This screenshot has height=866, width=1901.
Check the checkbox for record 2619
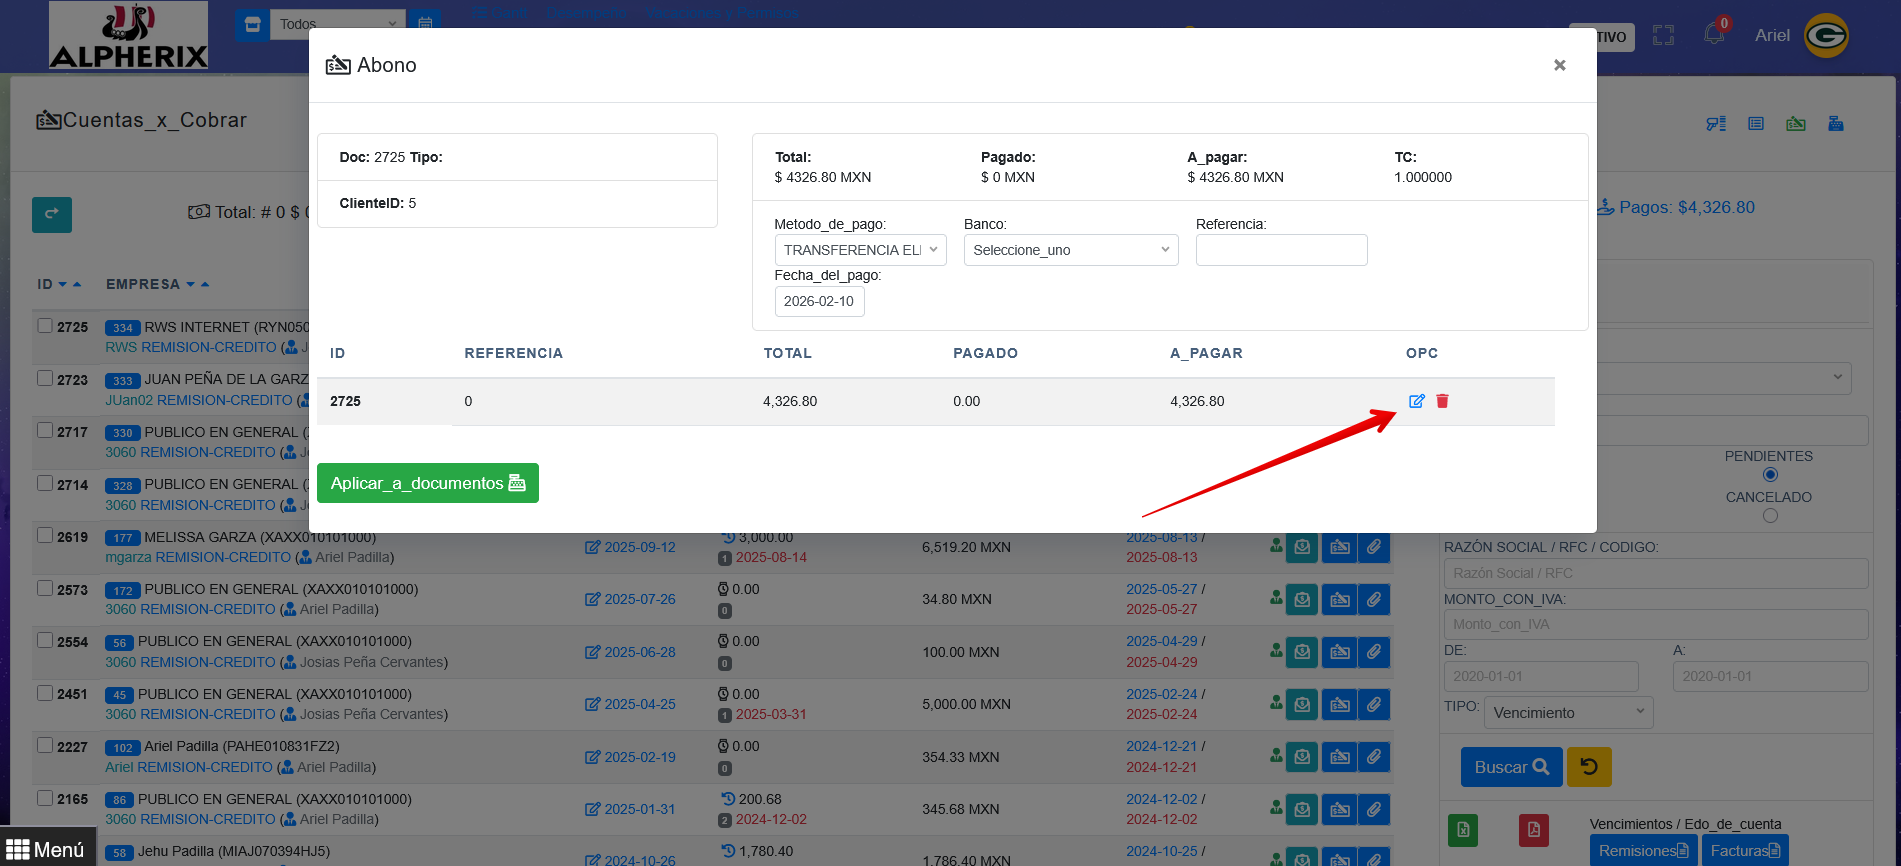click(45, 535)
